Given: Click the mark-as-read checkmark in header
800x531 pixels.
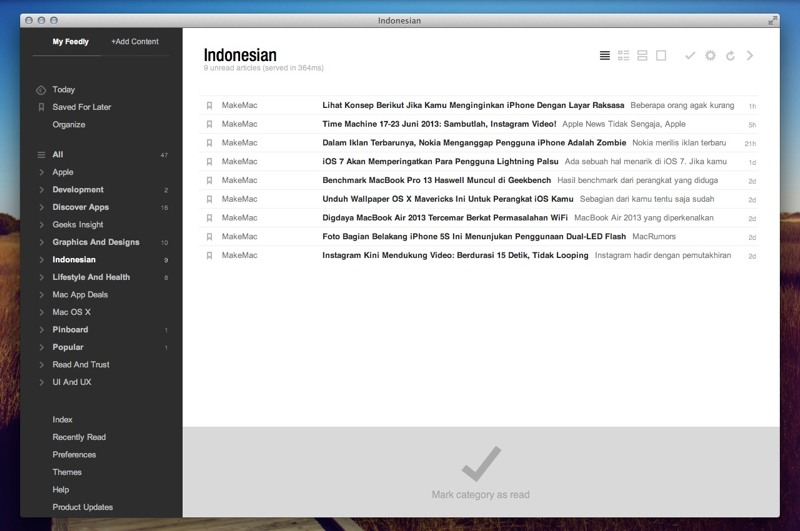Looking at the screenshot, I should tap(690, 56).
